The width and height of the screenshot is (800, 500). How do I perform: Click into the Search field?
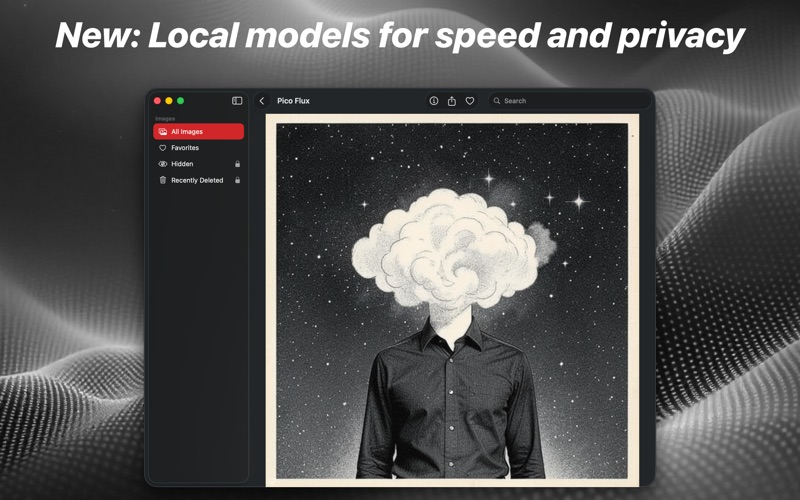tap(570, 101)
